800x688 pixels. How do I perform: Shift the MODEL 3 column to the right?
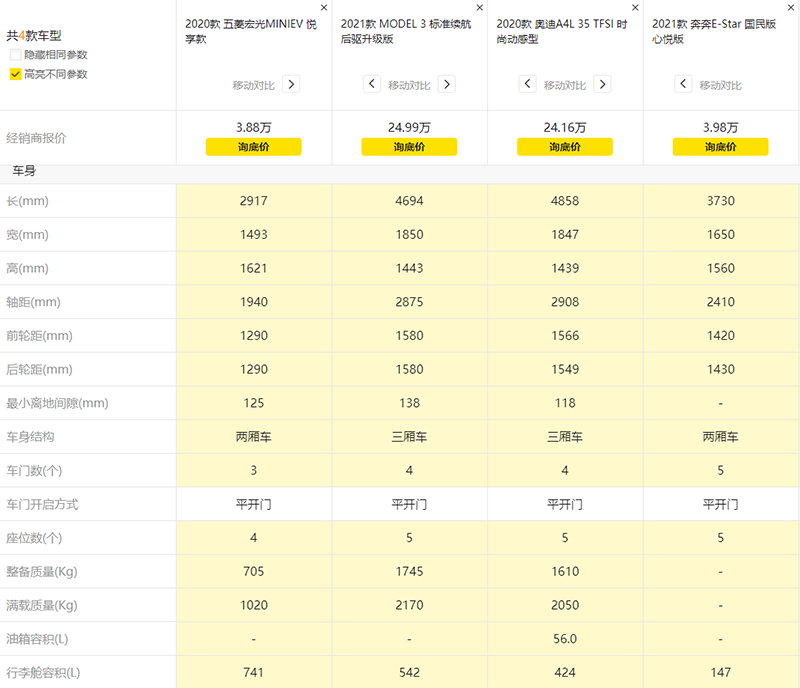(x=446, y=85)
